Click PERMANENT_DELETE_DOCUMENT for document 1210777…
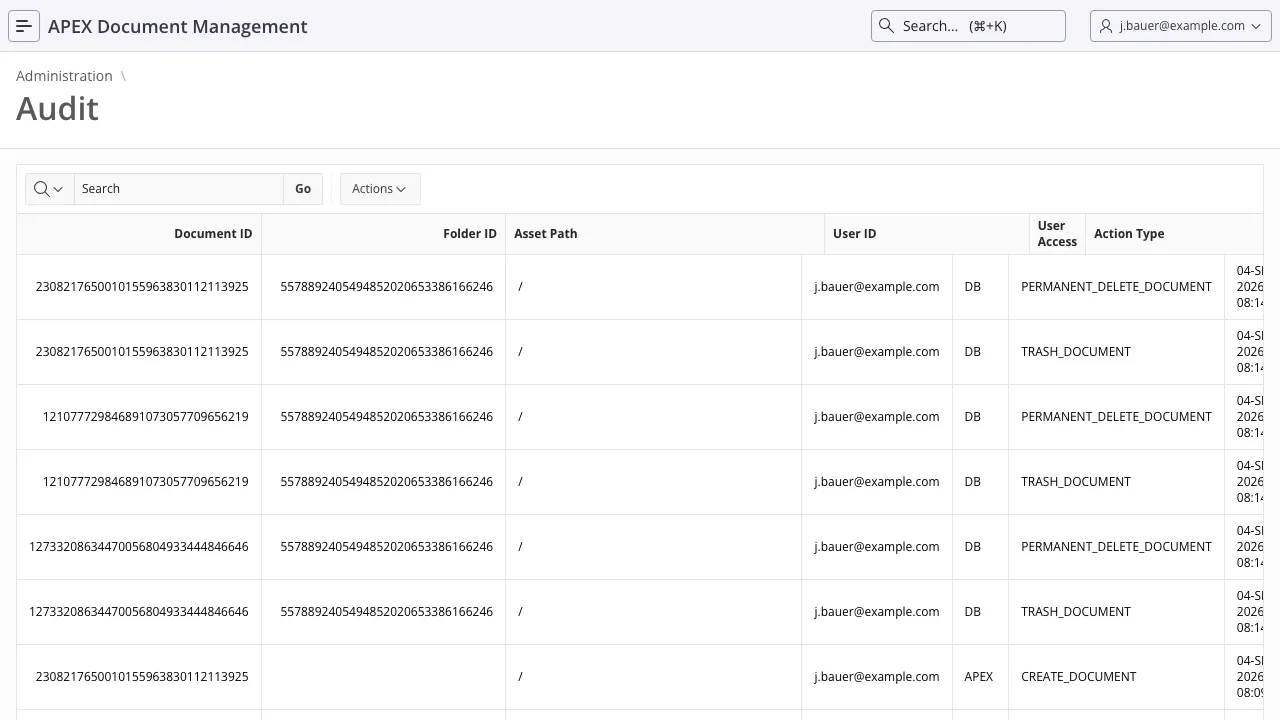The width and height of the screenshot is (1280, 720). 1116,417
